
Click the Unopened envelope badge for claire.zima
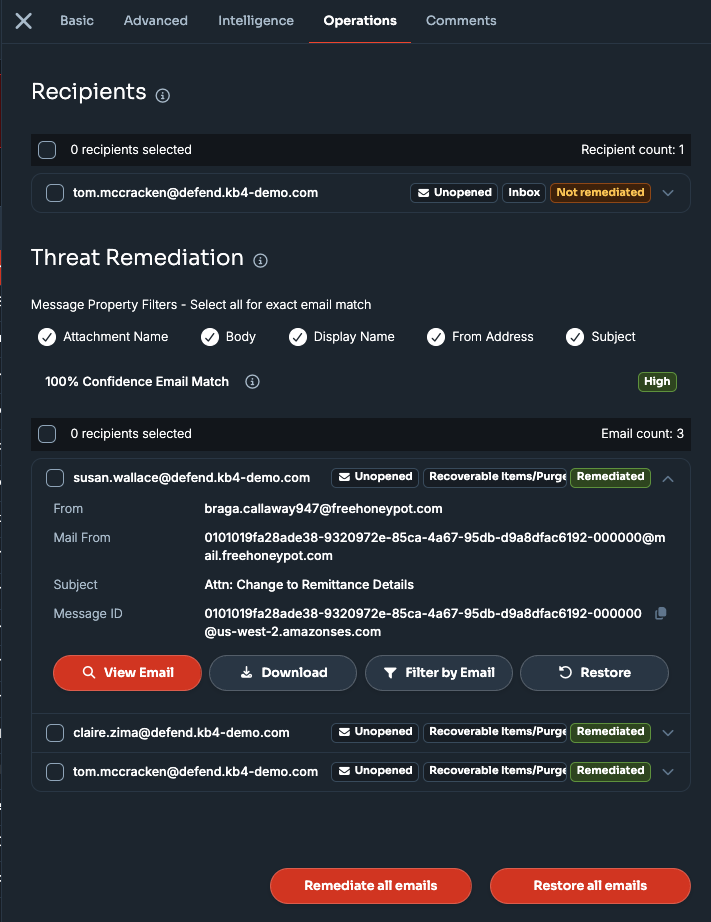pyautogui.click(x=375, y=732)
